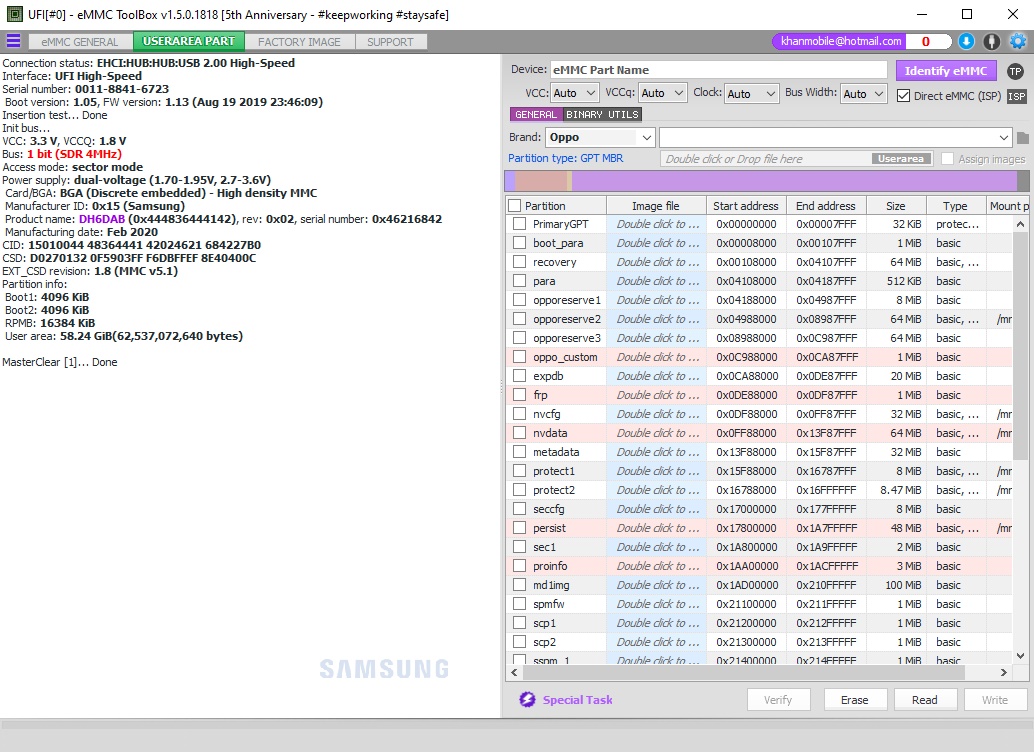Open the Clock dropdown
The width and height of the screenshot is (1034, 752).
click(752, 94)
